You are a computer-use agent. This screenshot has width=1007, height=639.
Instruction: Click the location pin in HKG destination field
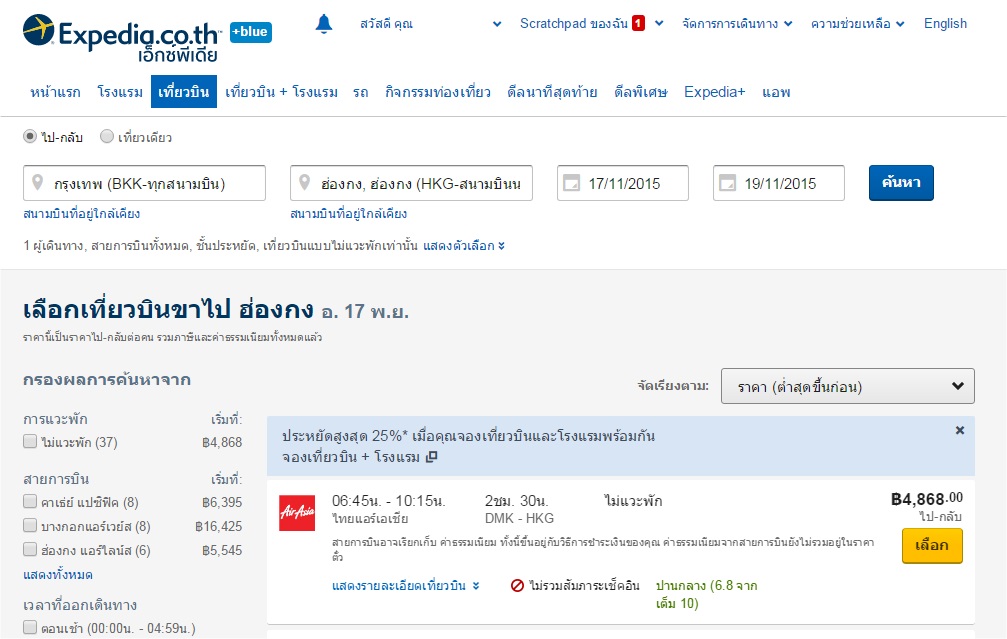coord(305,183)
